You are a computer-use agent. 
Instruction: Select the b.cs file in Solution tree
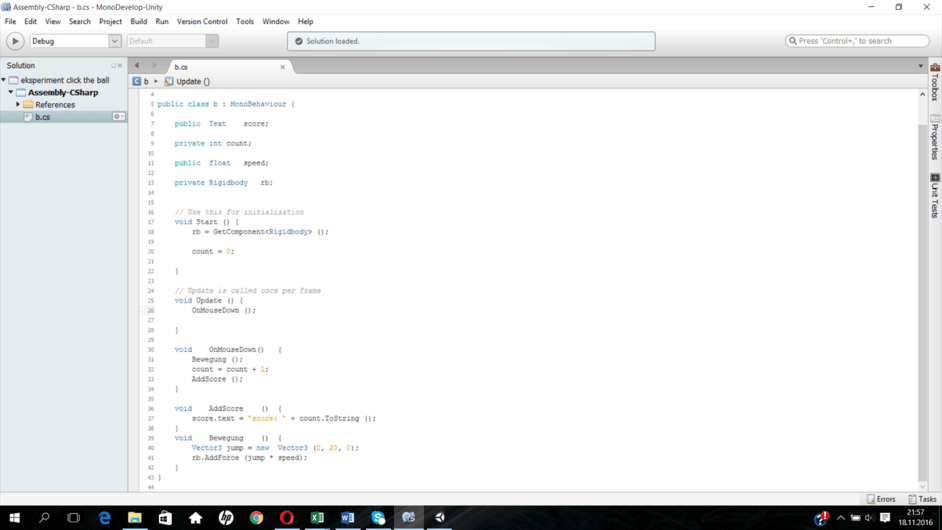click(x=43, y=117)
